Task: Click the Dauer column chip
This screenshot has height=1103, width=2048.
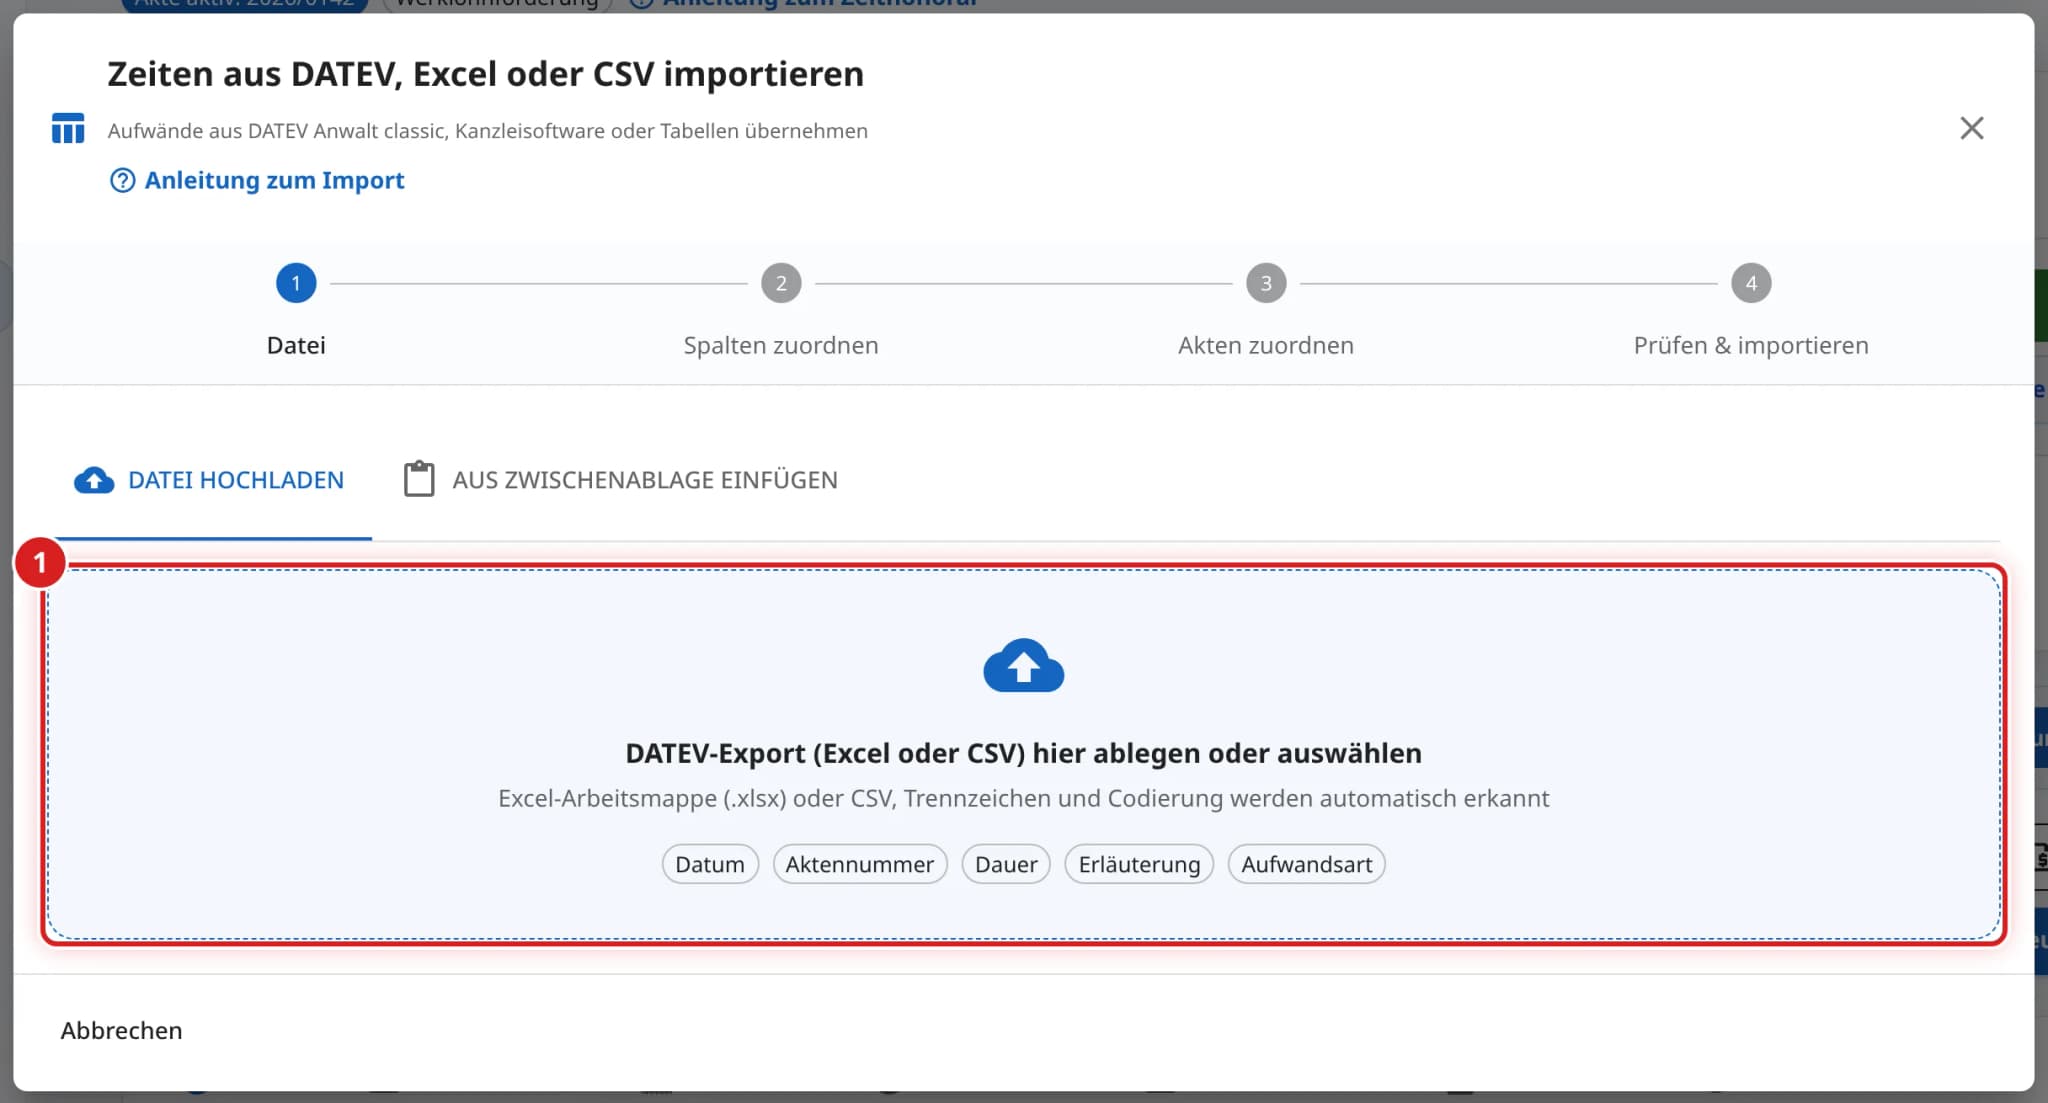Action: pyautogui.click(x=1006, y=864)
